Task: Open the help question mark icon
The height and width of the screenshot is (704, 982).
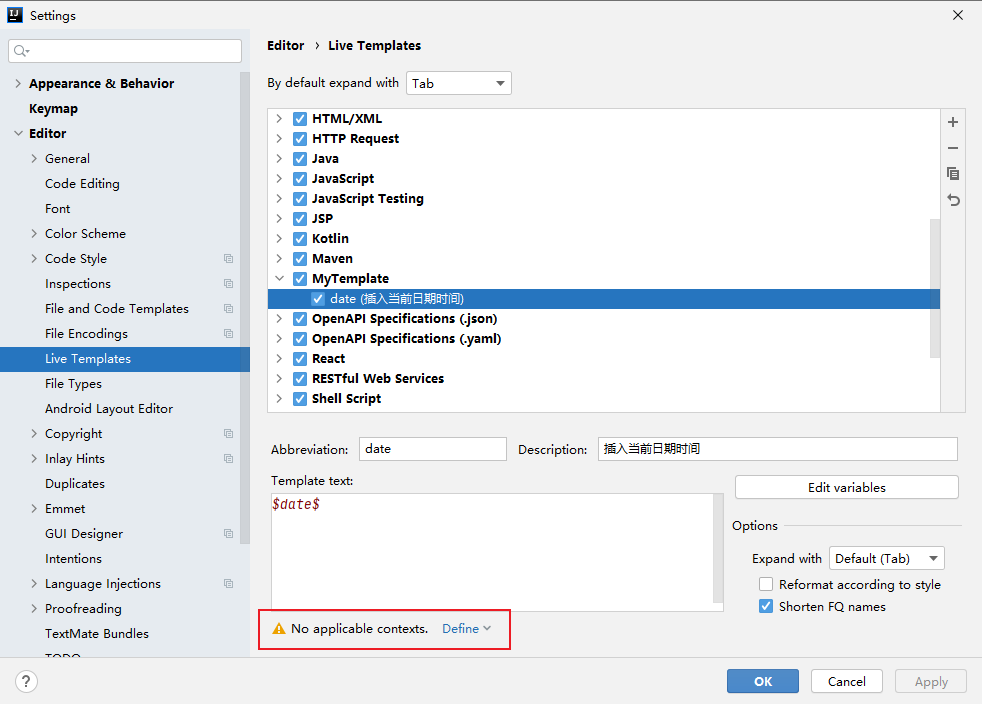Action: [x=27, y=681]
